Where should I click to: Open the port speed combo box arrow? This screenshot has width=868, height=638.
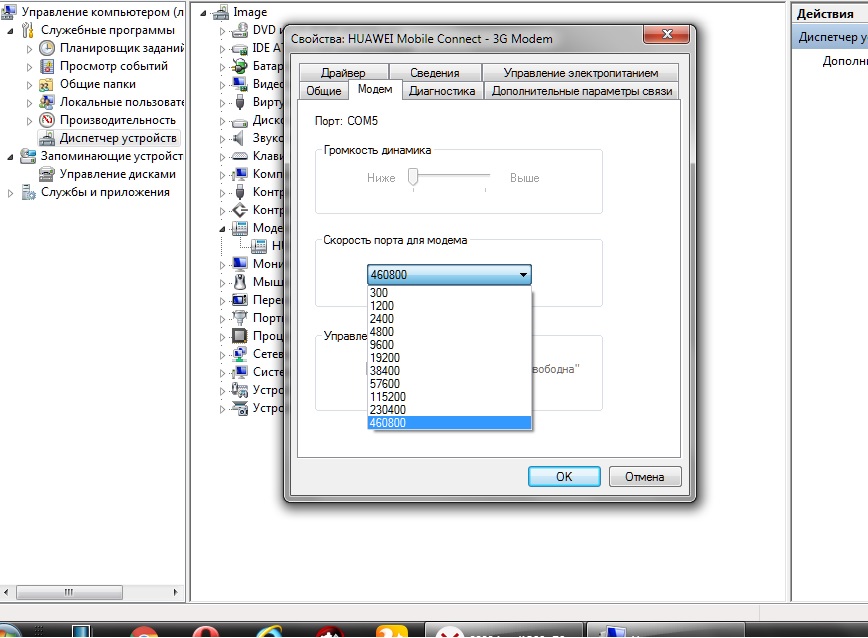coord(523,274)
